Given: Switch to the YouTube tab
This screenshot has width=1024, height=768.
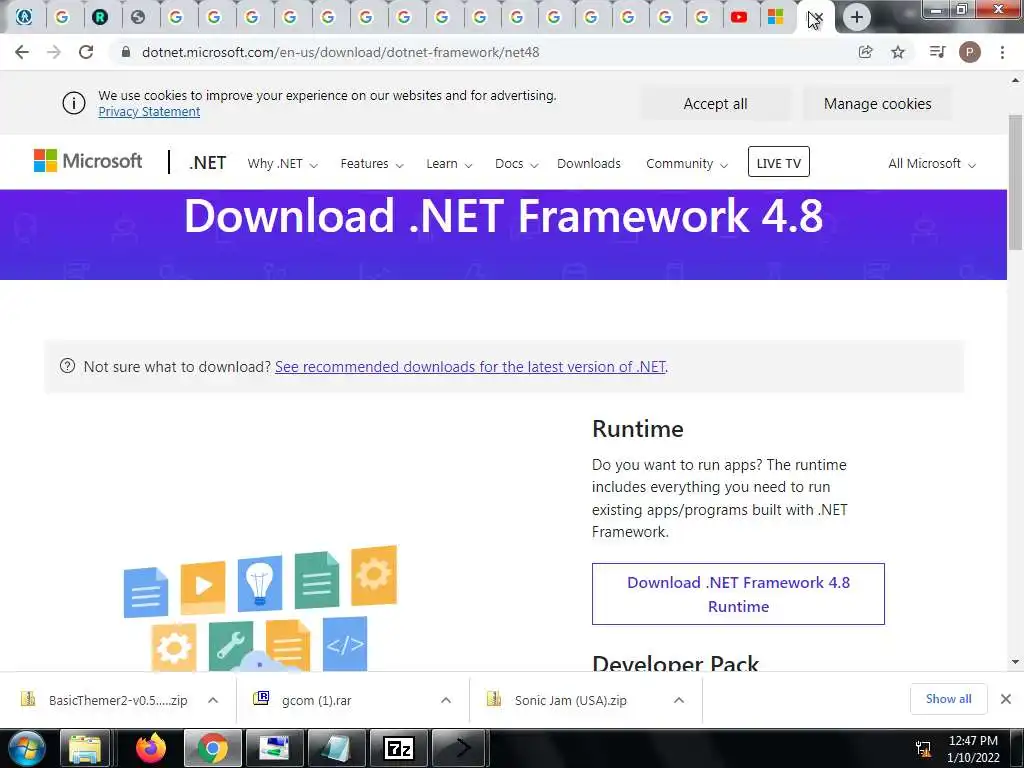Looking at the screenshot, I should [x=739, y=18].
